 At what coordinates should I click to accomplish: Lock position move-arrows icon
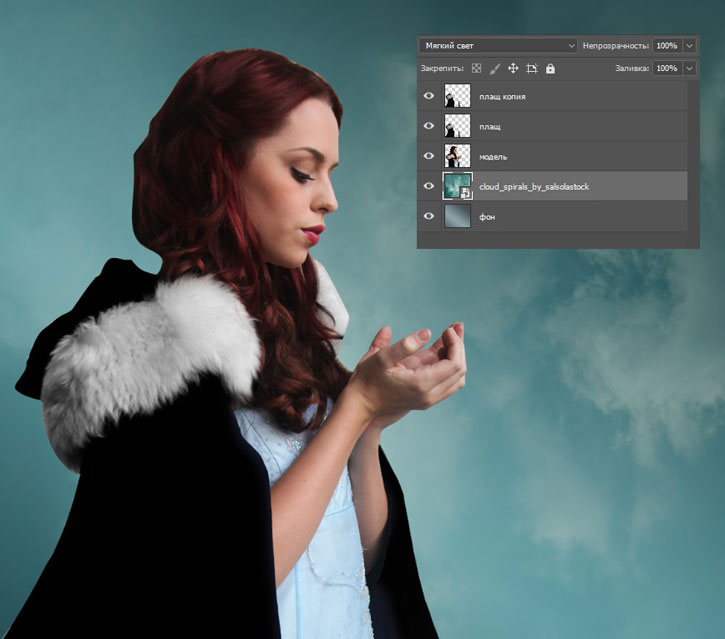click(513, 68)
